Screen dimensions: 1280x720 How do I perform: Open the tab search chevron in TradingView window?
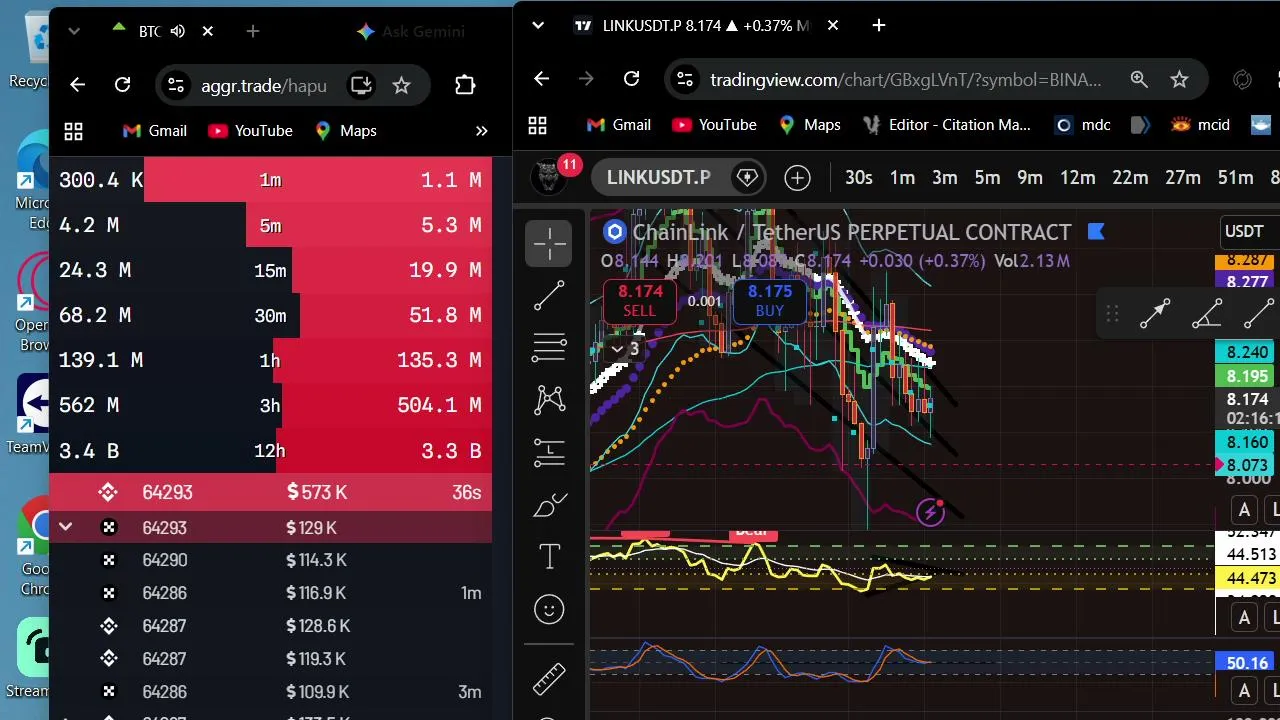pyautogui.click(x=538, y=25)
